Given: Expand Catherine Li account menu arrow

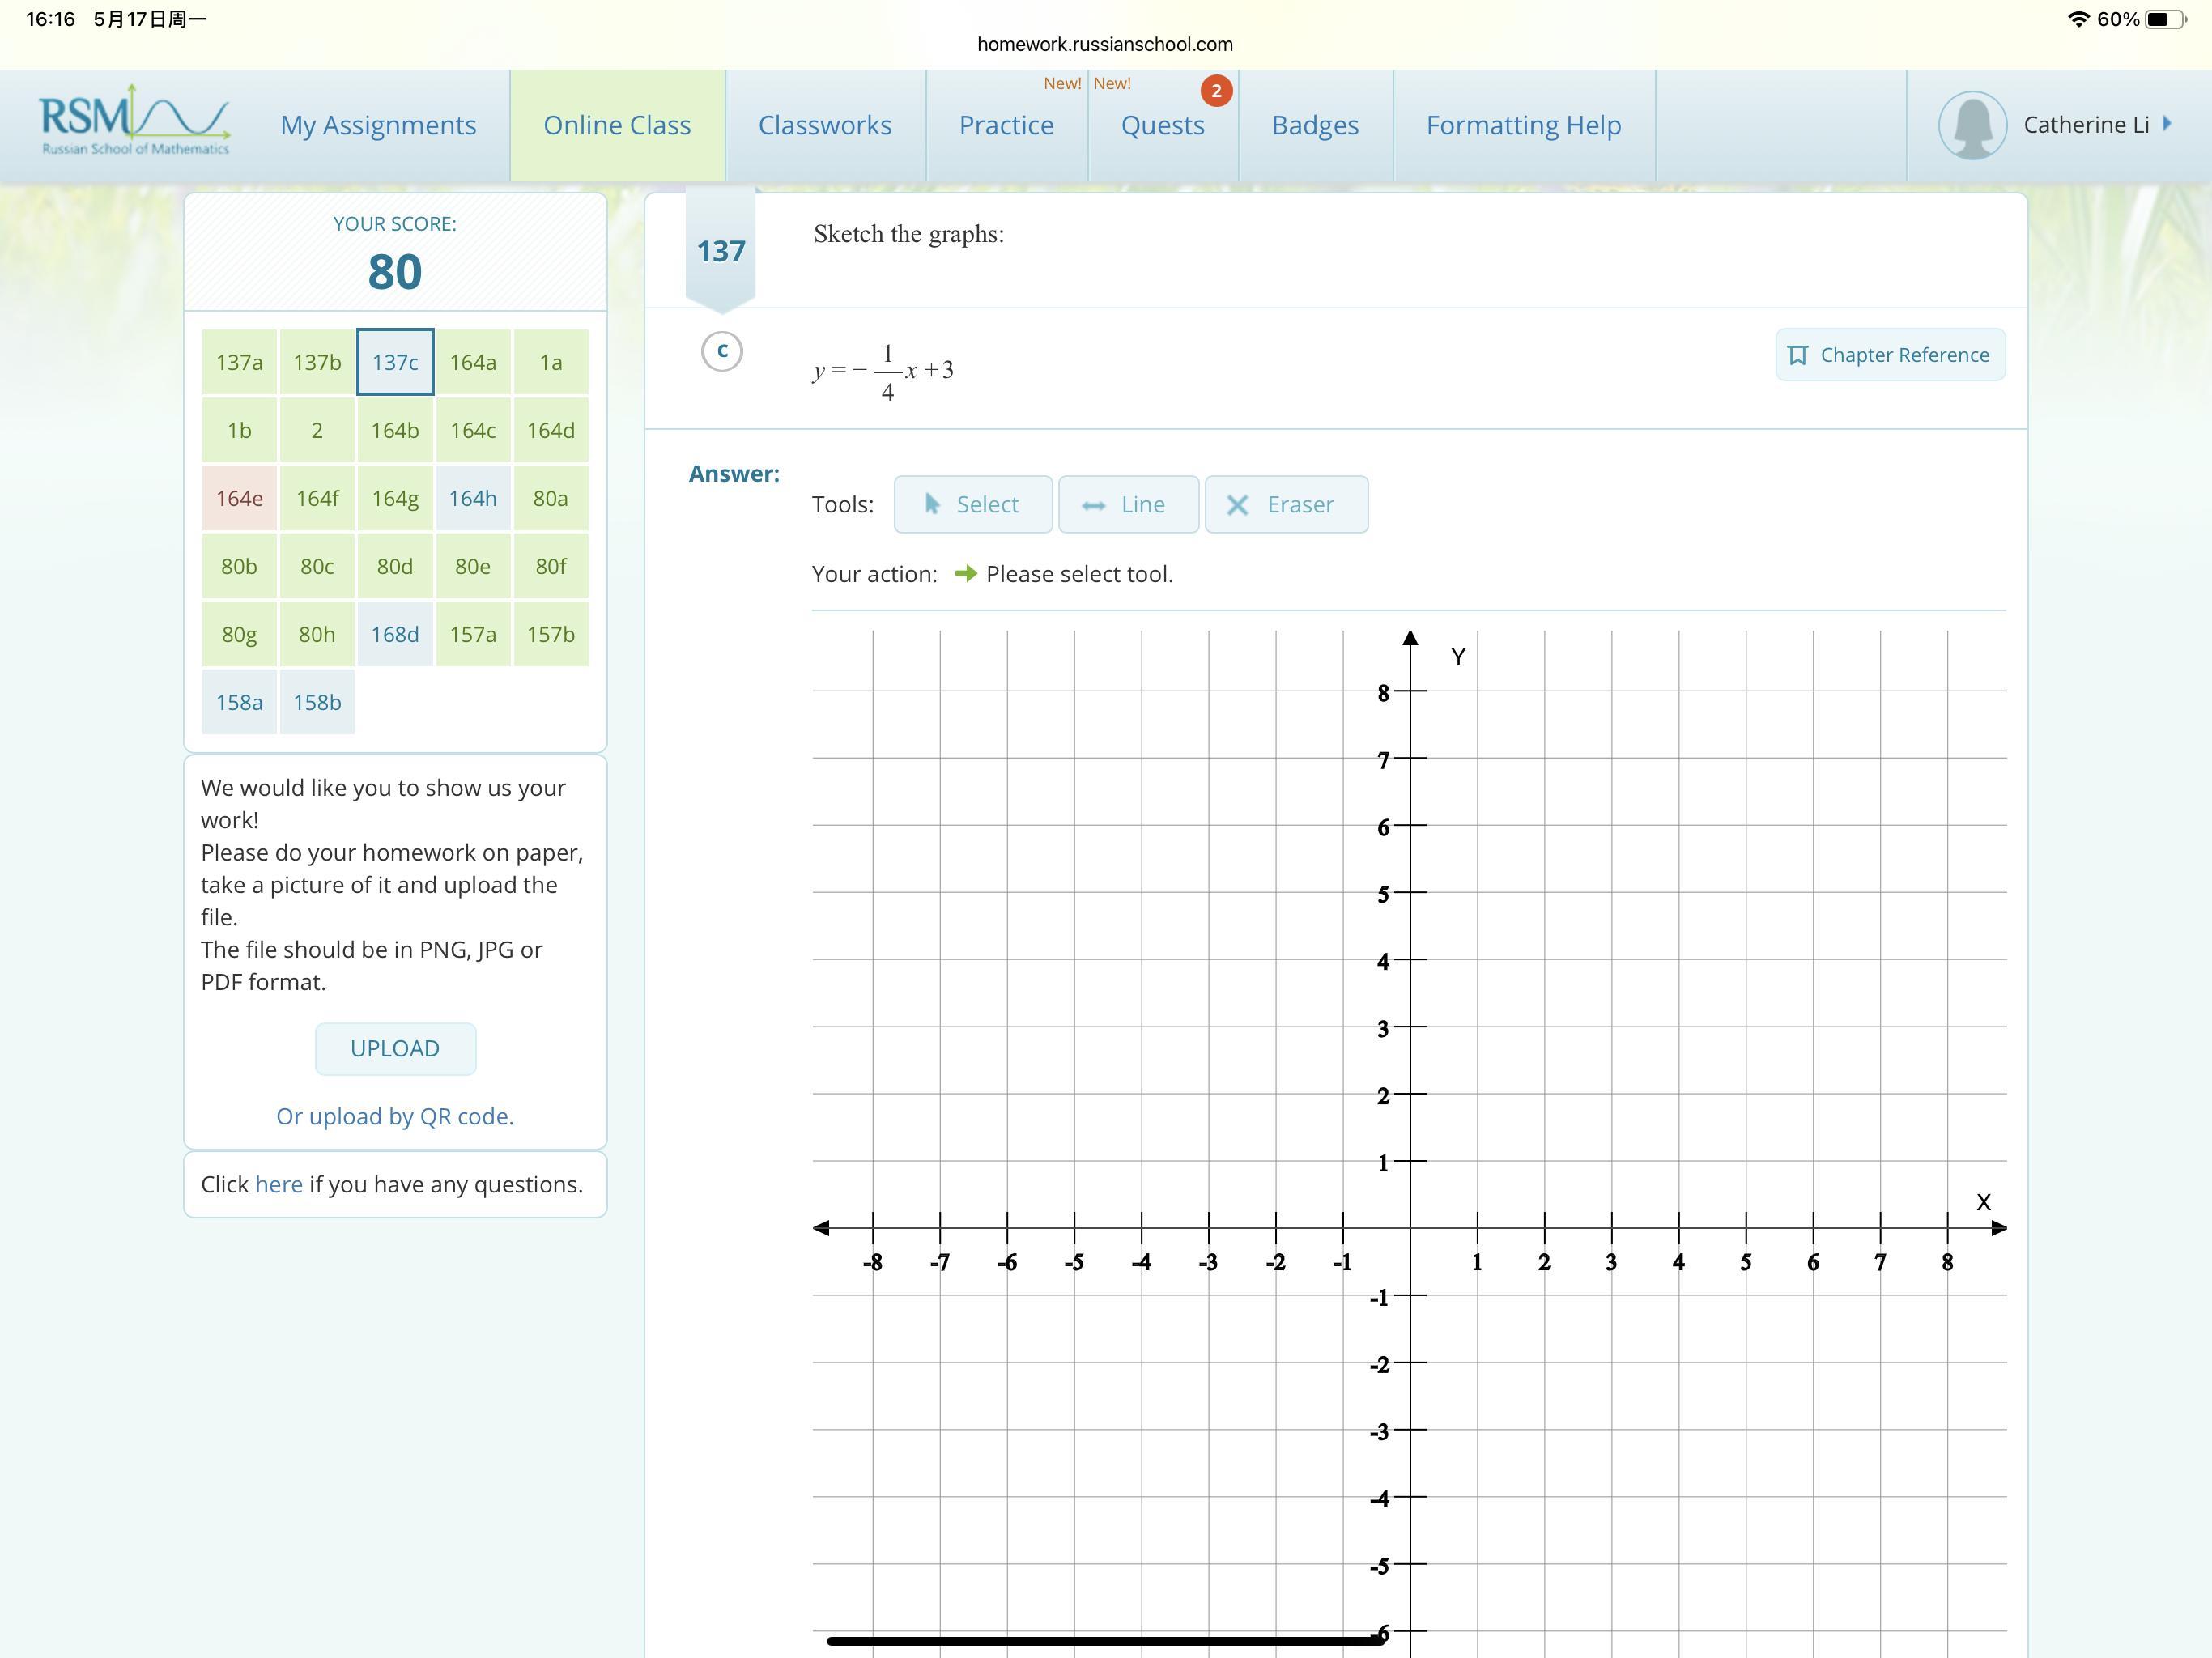Looking at the screenshot, I should click(2167, 124).
